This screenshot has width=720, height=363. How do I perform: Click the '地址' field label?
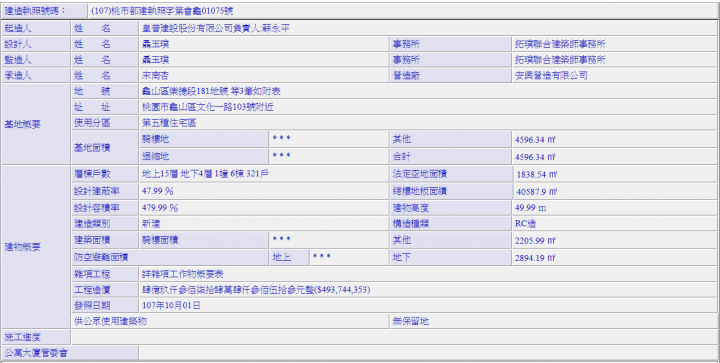coord(92,107)
